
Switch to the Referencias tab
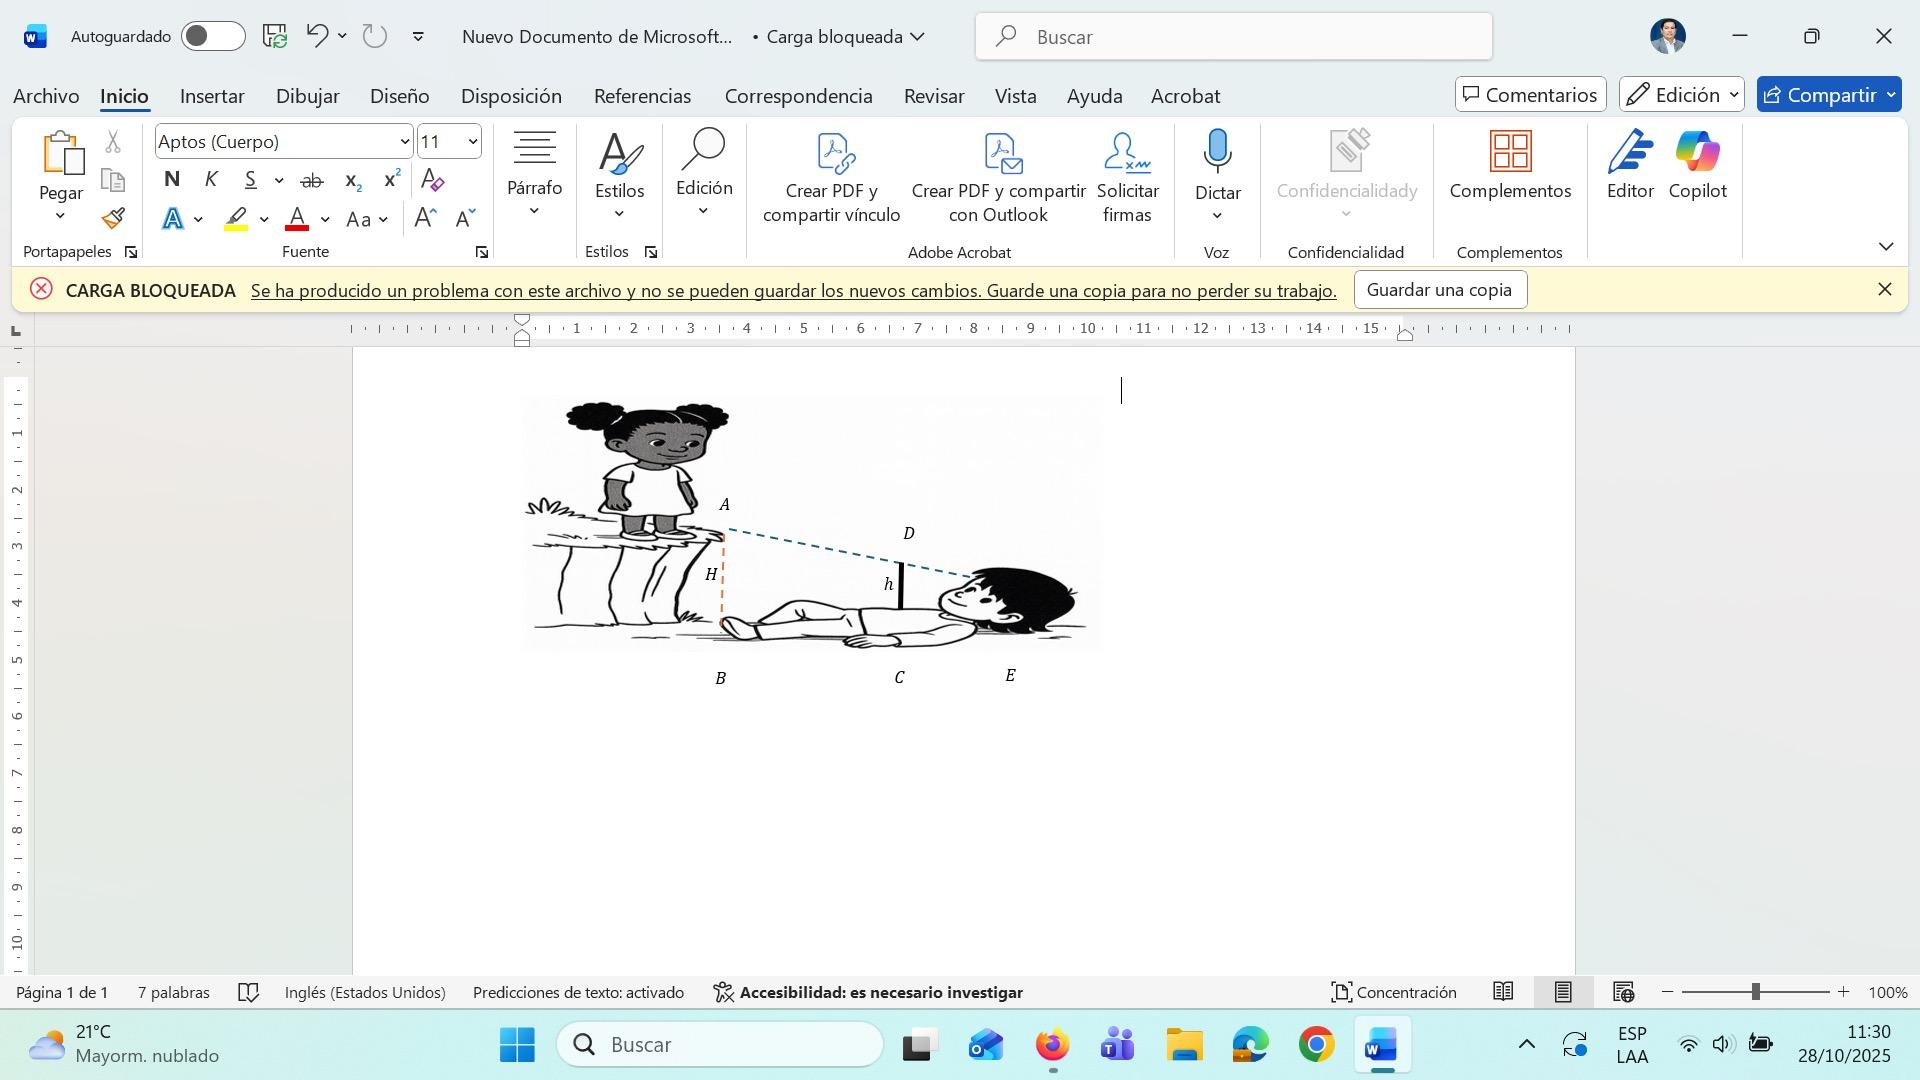click(642, 96)
